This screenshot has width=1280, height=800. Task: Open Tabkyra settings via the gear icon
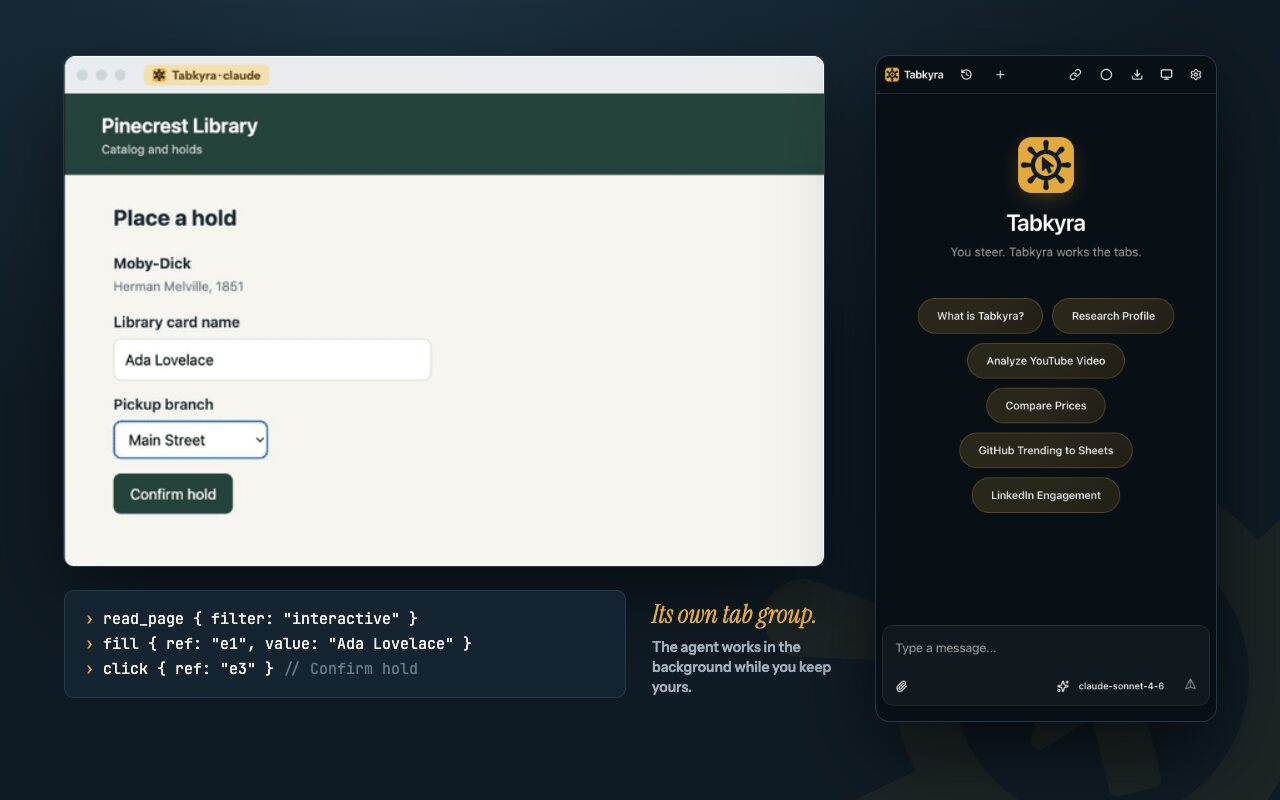(x=1196, y=75)
